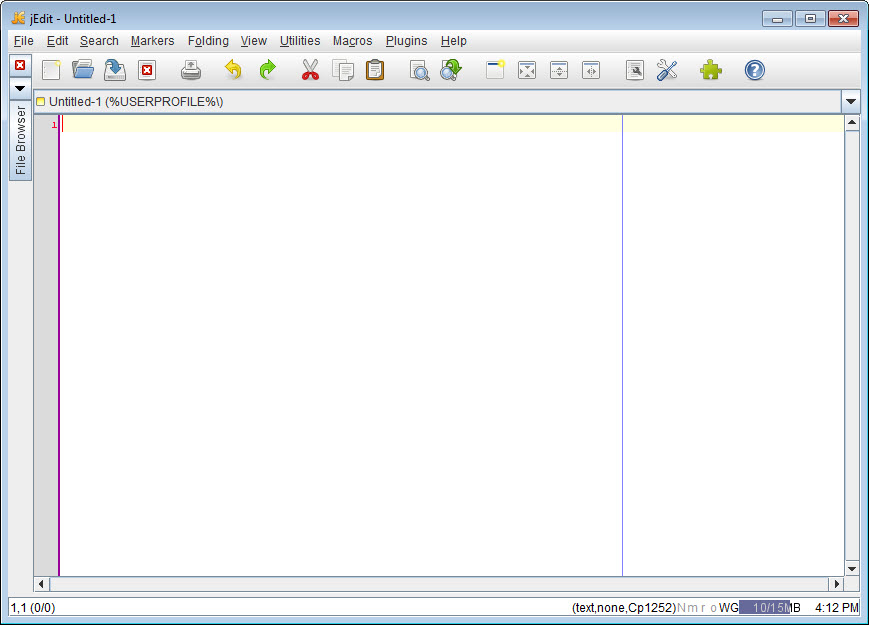Image resolution: width=869 pixels, height=625 pixels.
Task: Click the horizontal scrollbar right arrow
Action: [x=837, y=583]
